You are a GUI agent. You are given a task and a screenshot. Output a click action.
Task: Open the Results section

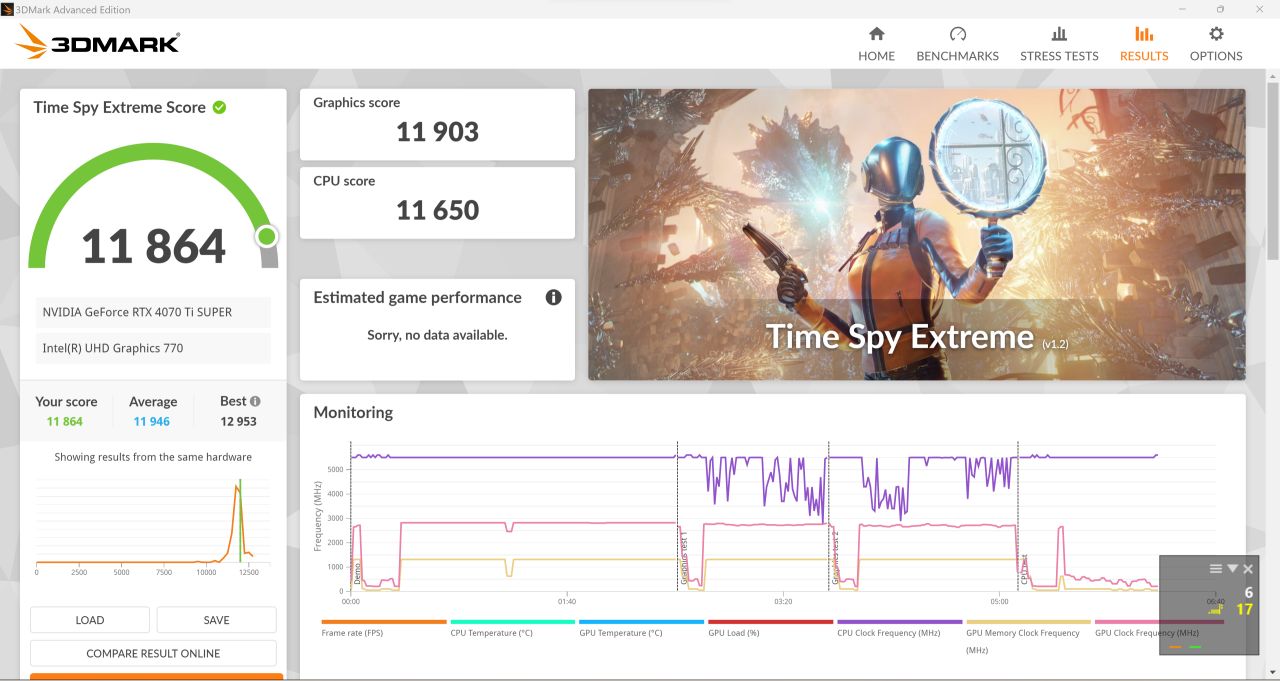[1144, 44]
